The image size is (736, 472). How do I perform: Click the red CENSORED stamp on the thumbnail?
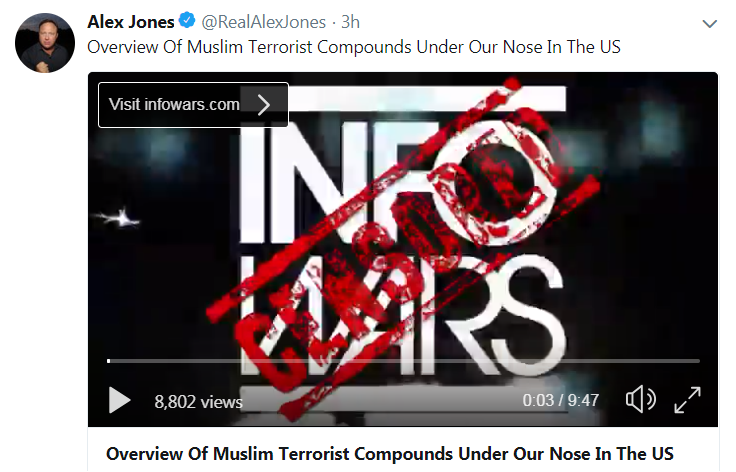(404, 249)
